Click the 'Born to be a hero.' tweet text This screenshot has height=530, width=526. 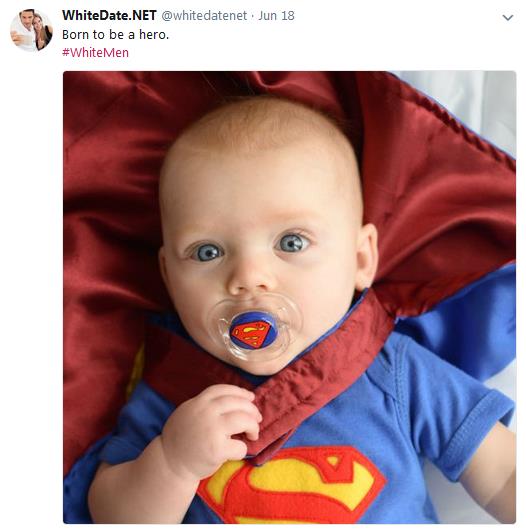pyautogui.click(x=115, y=34)
